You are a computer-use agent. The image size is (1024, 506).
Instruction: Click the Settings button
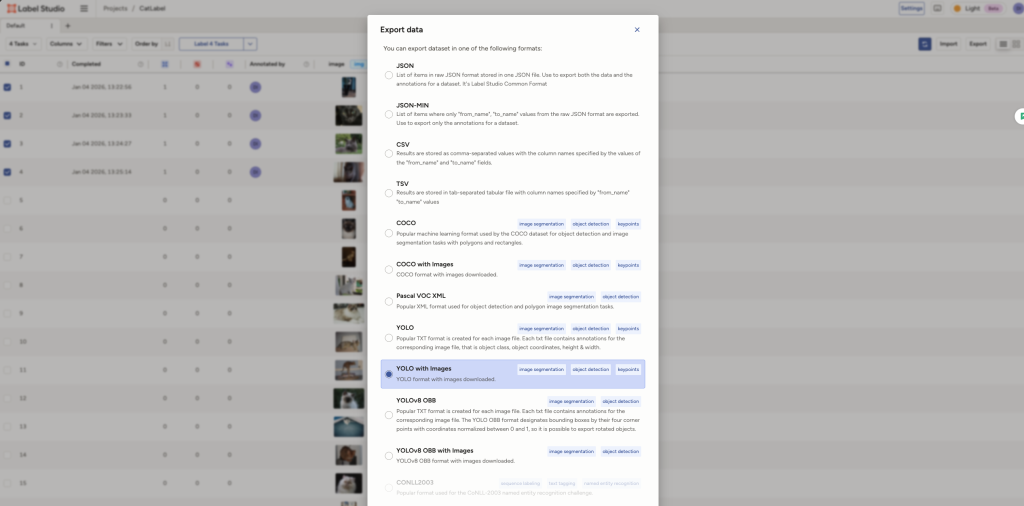point(911,8)
